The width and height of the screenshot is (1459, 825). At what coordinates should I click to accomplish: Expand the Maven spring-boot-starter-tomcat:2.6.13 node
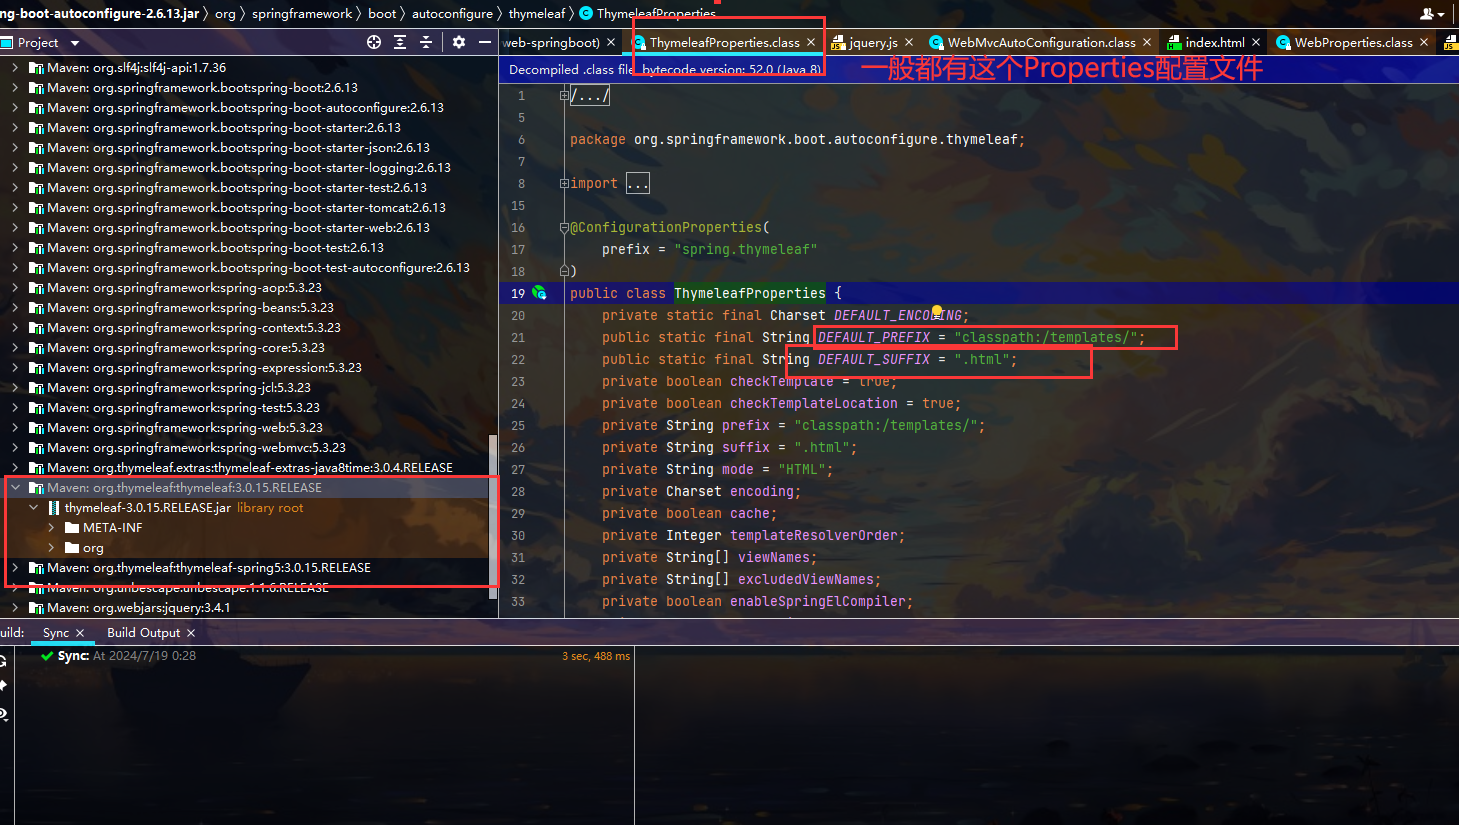[x=15, y=208]
